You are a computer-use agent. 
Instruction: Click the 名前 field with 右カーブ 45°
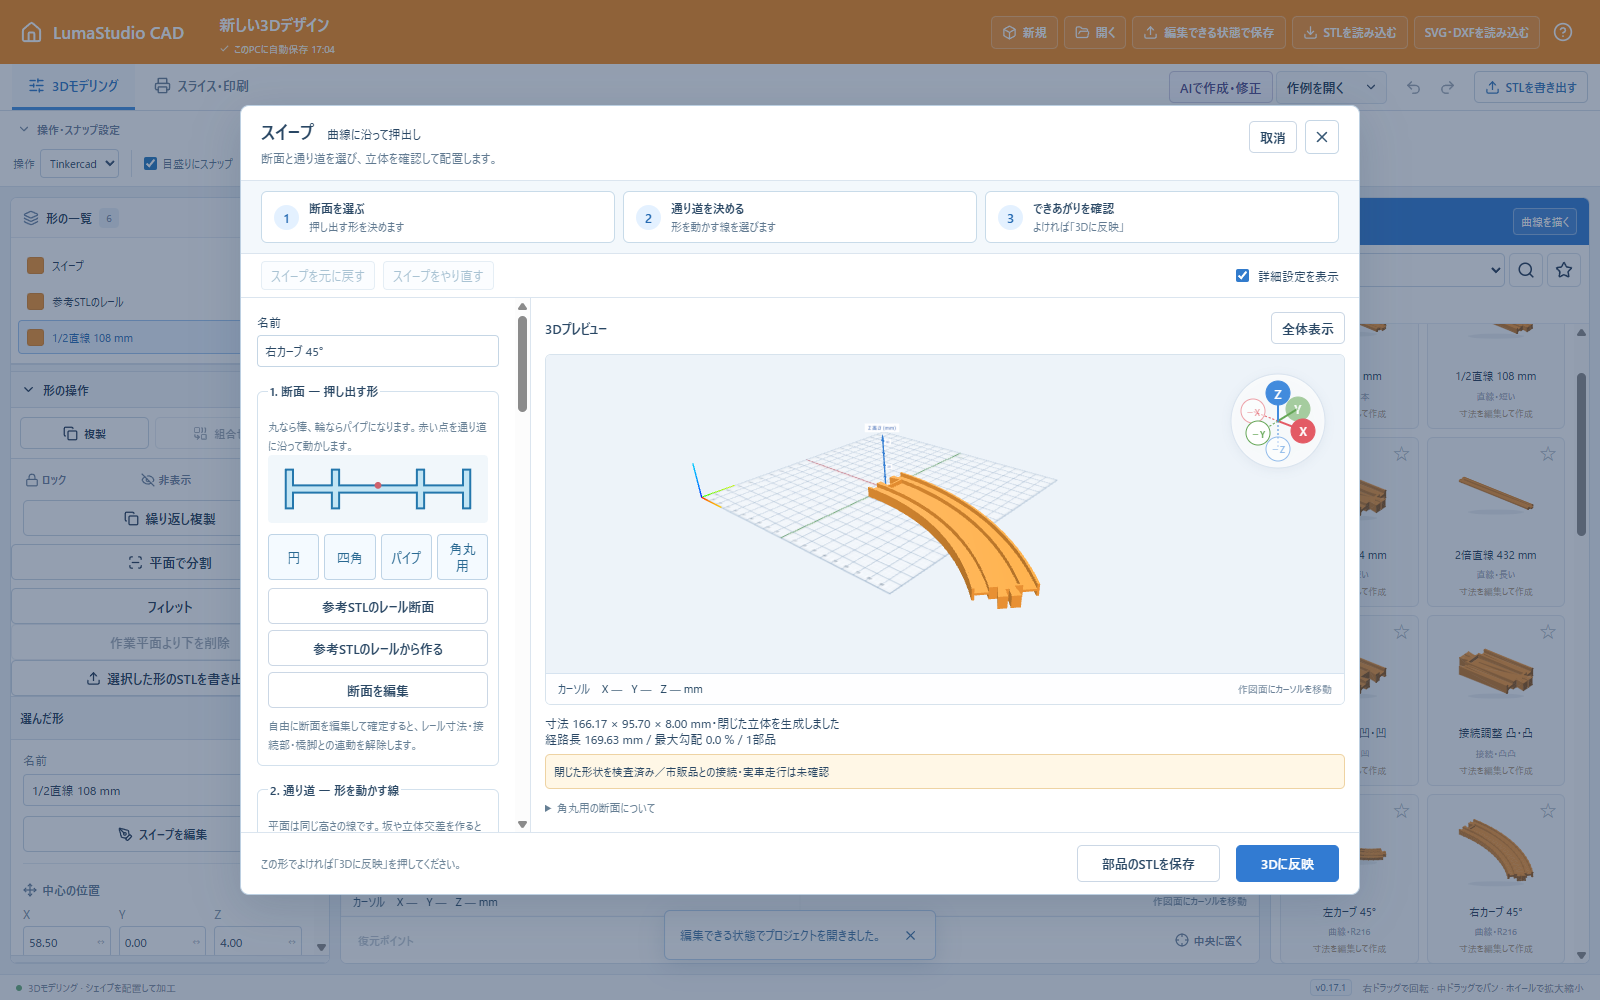(x=377, y=351)
